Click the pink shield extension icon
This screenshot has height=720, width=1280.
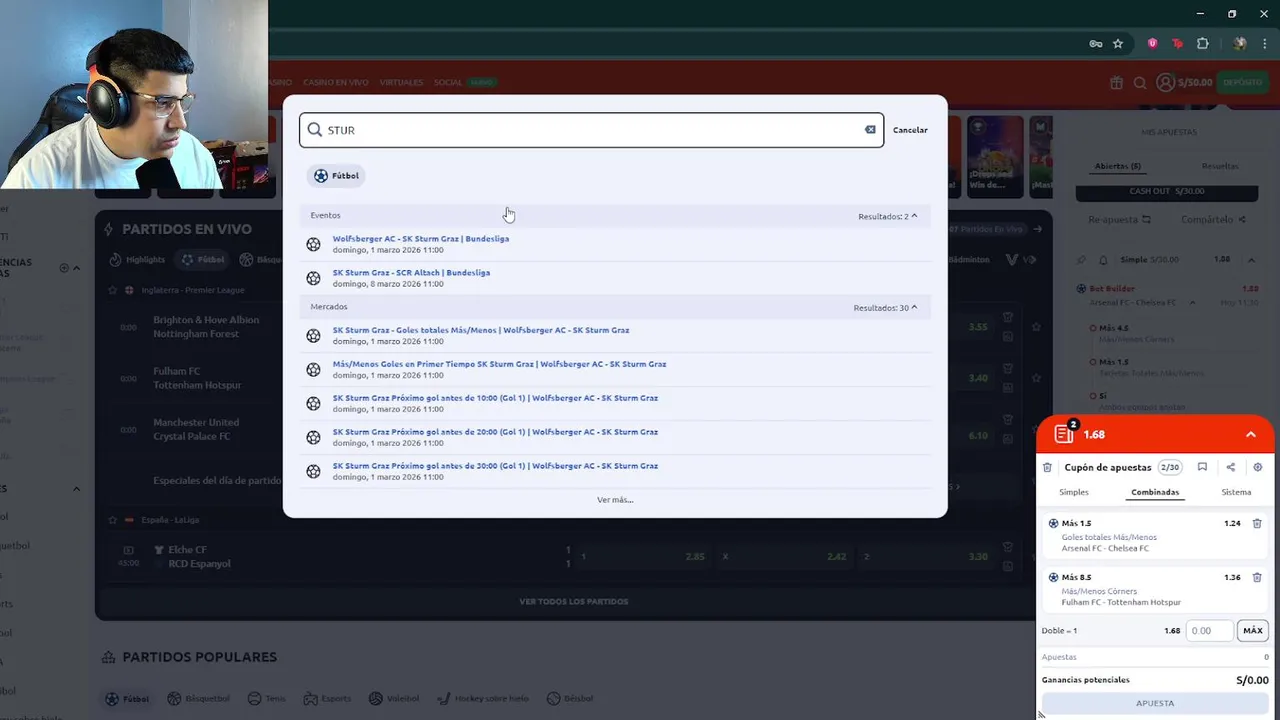[1153, 44]
